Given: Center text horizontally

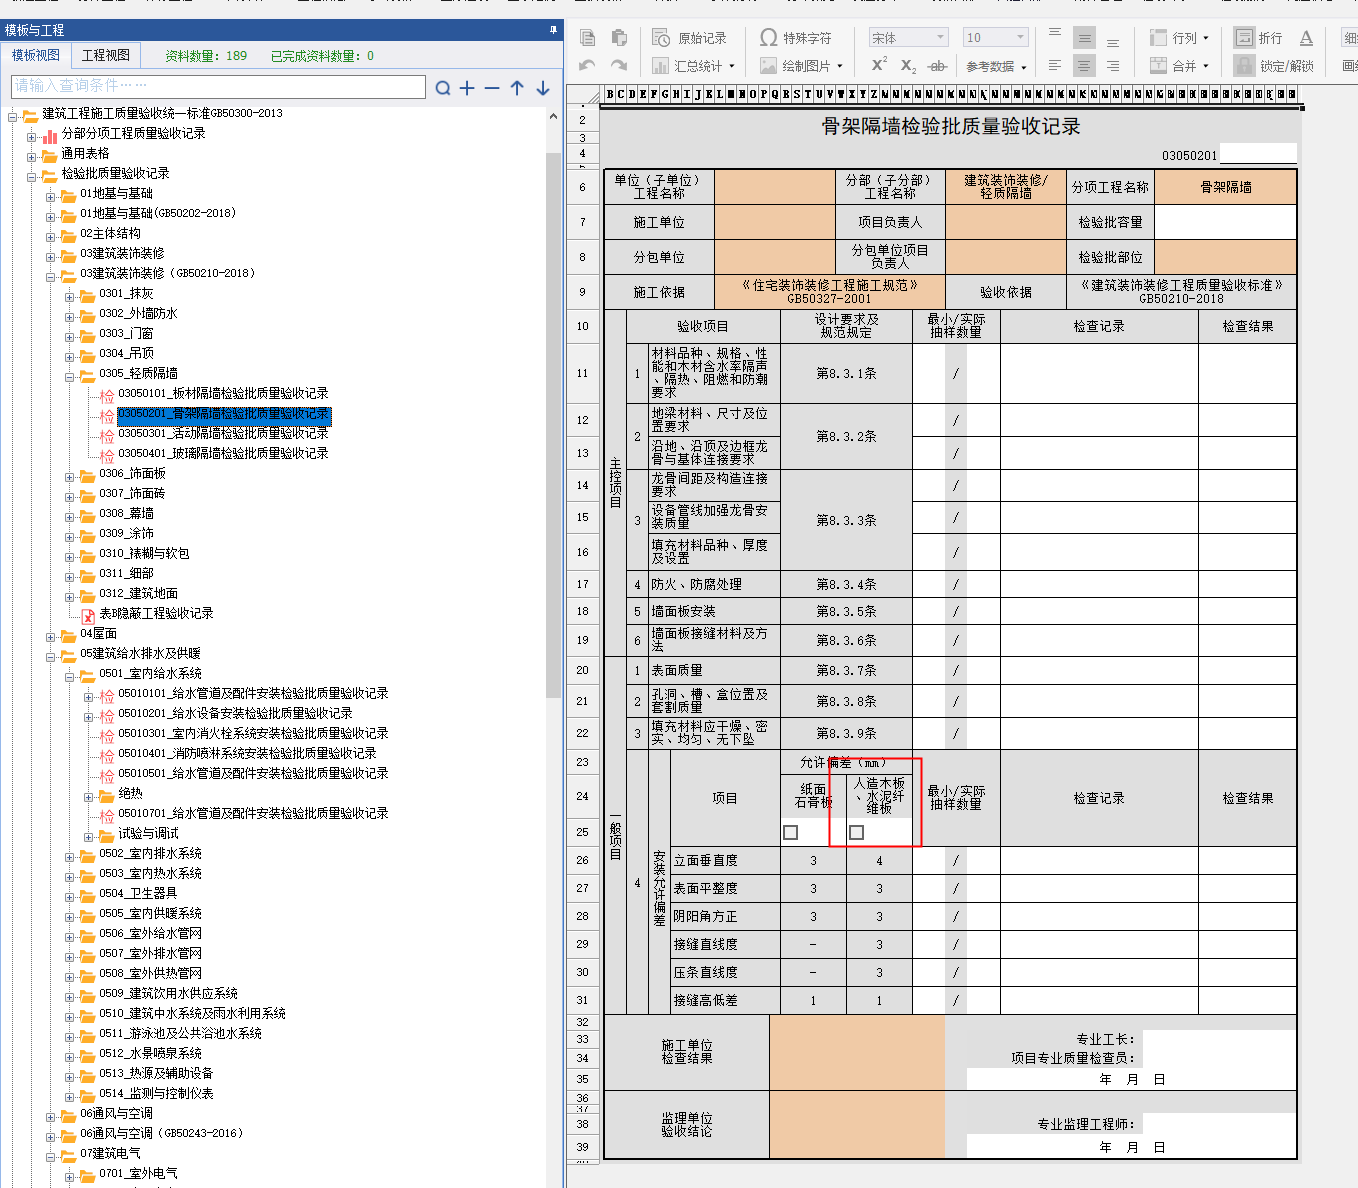Looking at the screenshot, I should pyautogui.click(x=1084, y=66).
